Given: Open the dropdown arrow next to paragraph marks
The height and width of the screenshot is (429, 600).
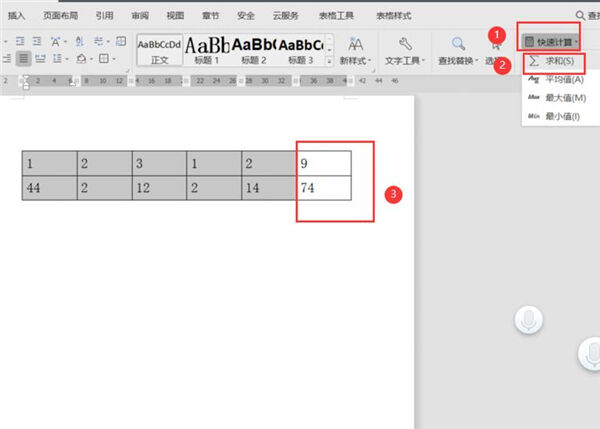Looking at the screenshot, I should (x=108, y=42).
